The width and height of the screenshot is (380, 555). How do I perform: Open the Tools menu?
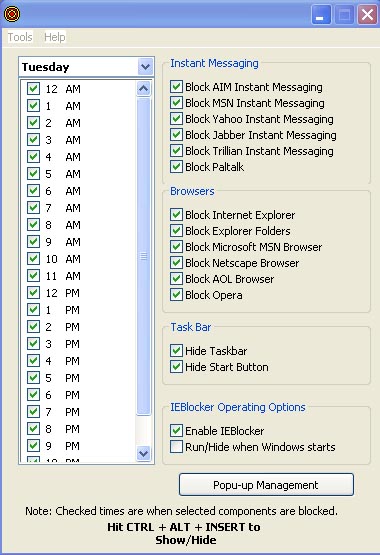(20, 37)
